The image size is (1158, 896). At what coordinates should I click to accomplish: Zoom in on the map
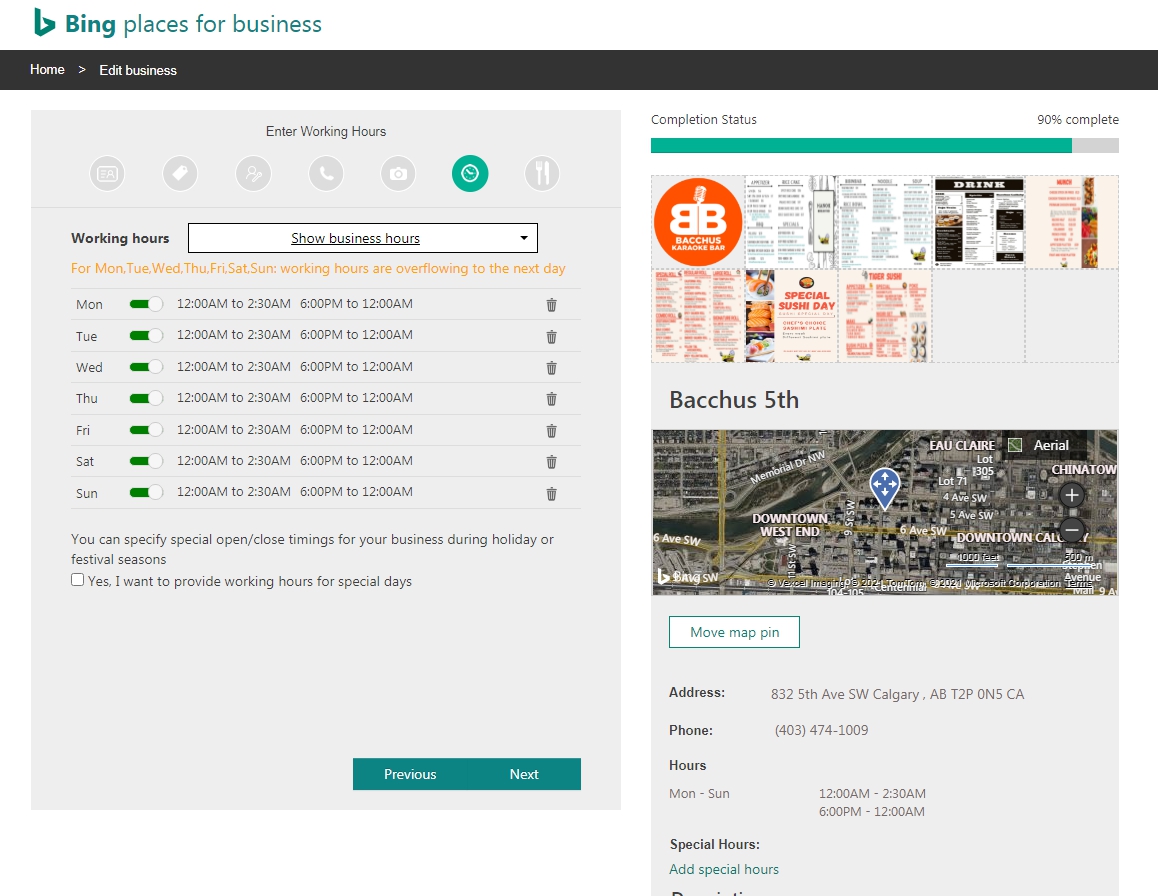point(1072,495)
